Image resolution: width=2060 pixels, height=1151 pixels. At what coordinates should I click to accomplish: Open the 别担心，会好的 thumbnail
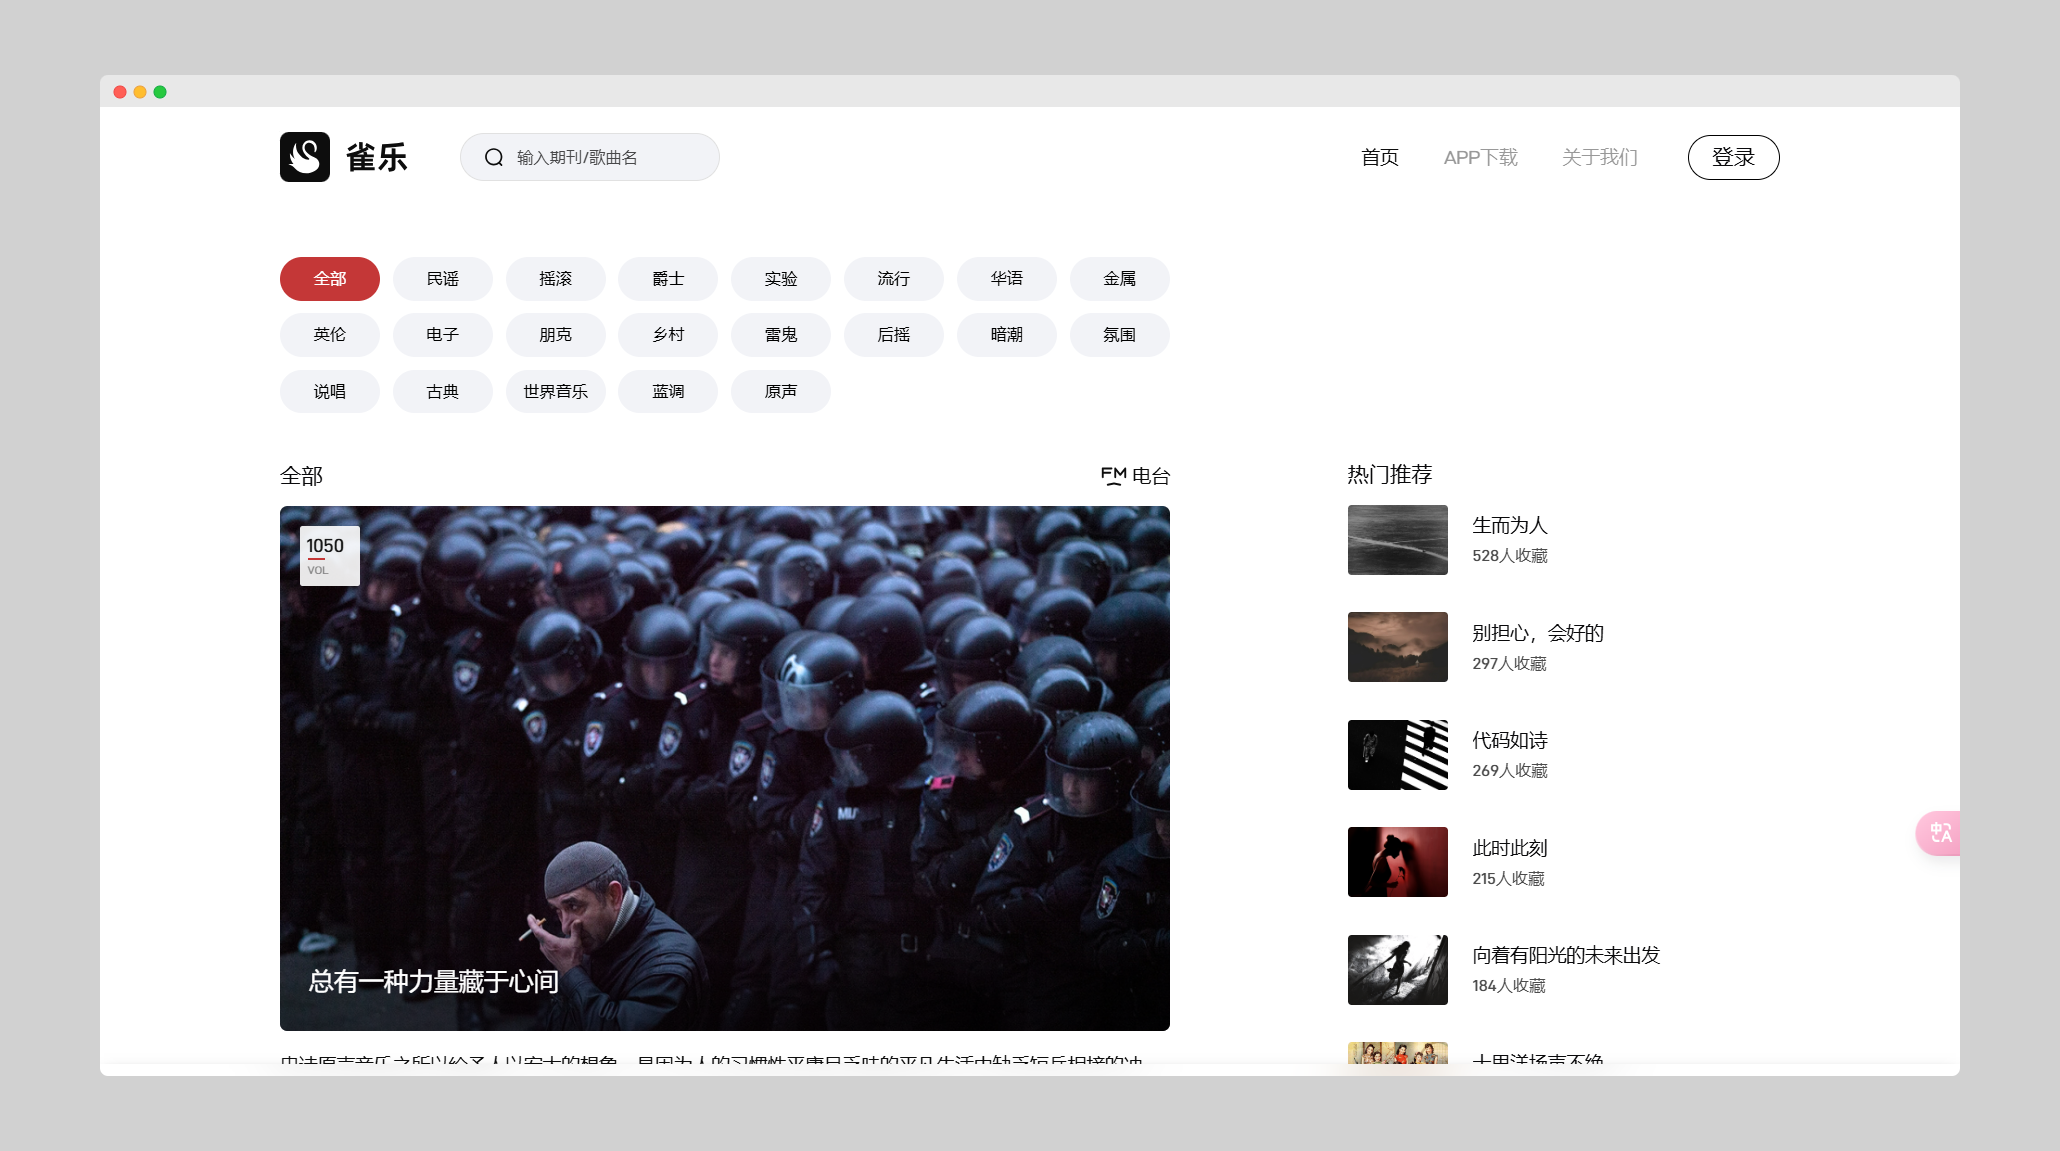coord(1398,647)
